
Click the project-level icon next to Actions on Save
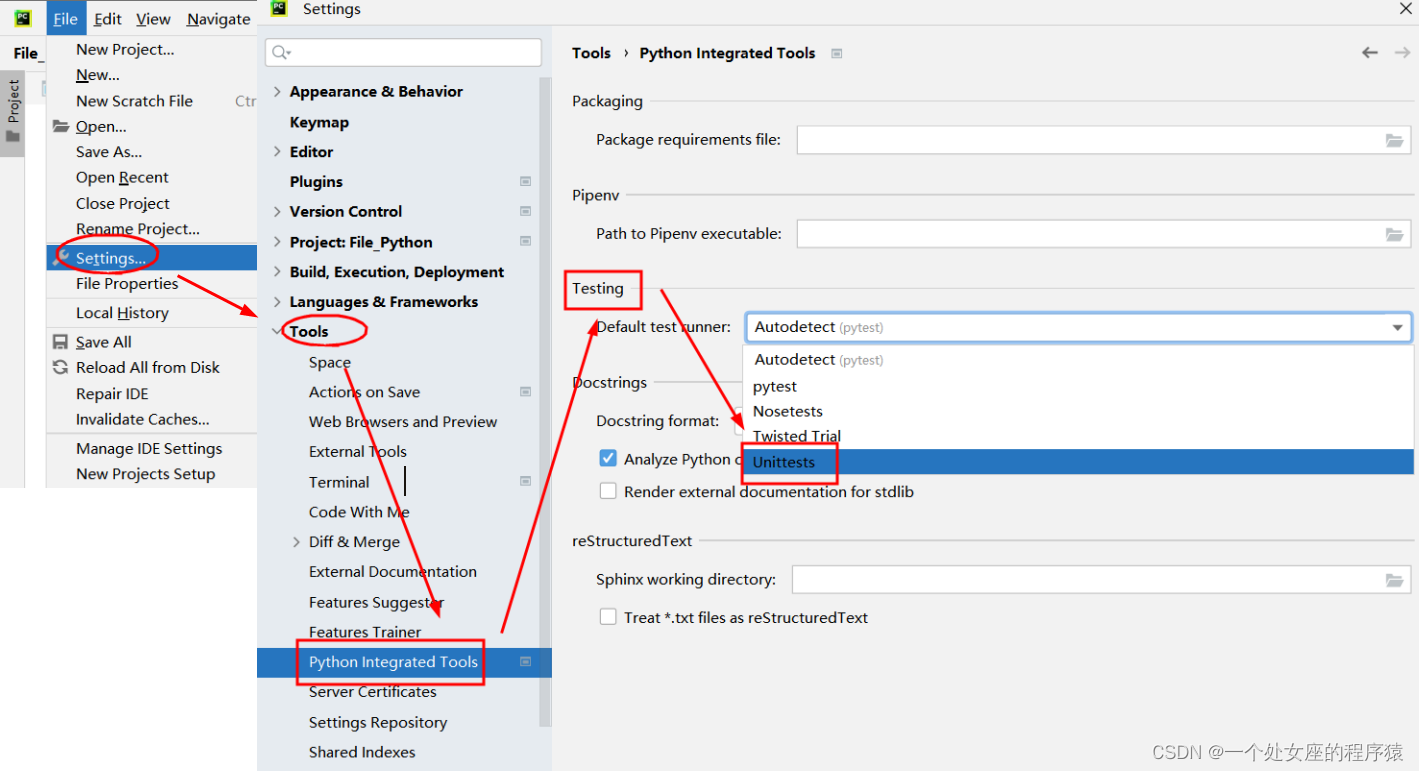point(525,391)
